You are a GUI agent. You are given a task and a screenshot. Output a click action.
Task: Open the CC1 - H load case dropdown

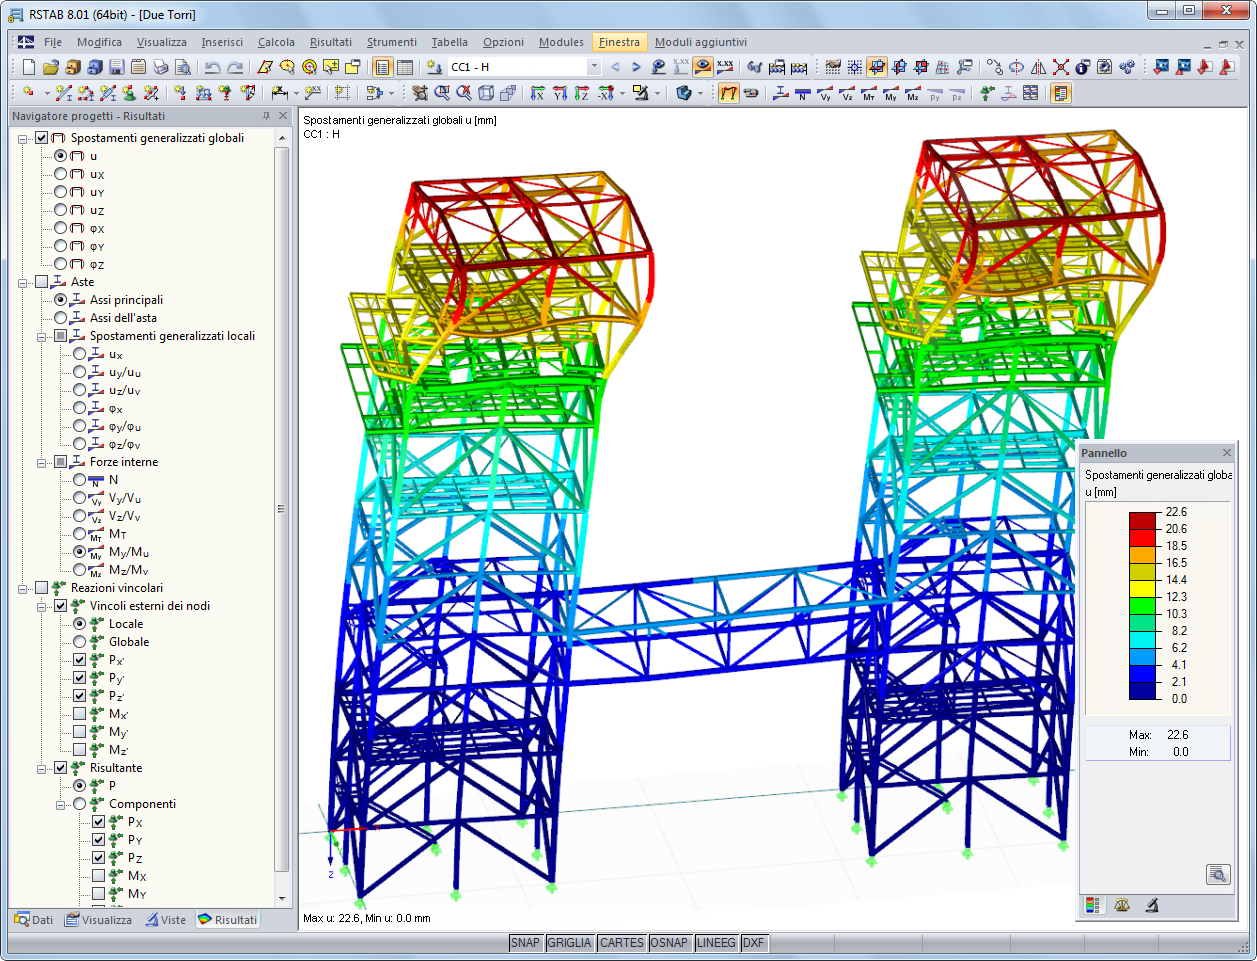(593, 67)
